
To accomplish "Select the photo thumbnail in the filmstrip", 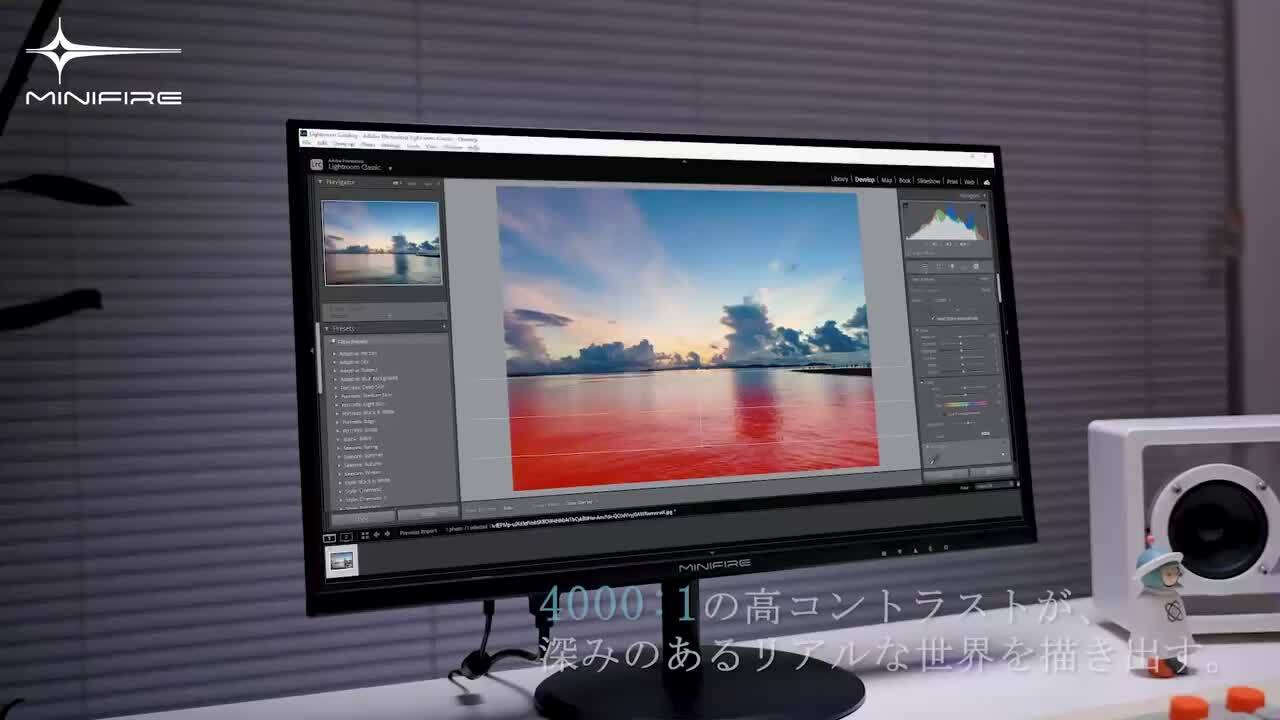I will [340, 562].
